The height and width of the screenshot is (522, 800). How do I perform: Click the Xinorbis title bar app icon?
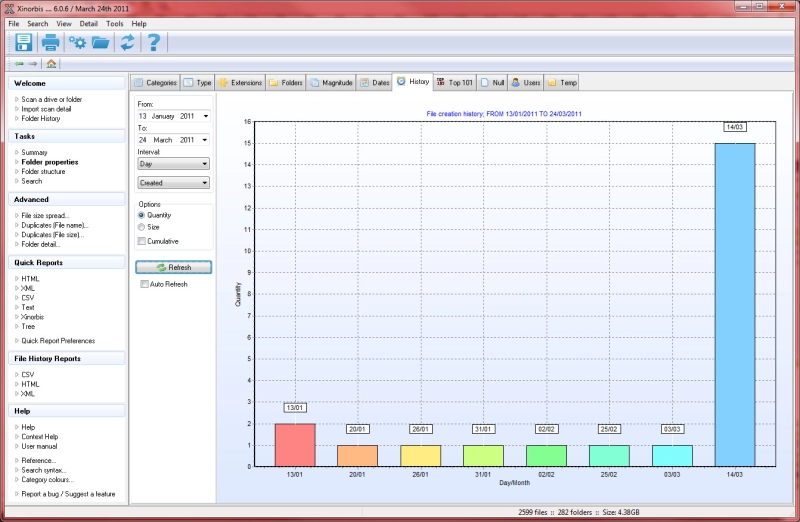point(9,8)
